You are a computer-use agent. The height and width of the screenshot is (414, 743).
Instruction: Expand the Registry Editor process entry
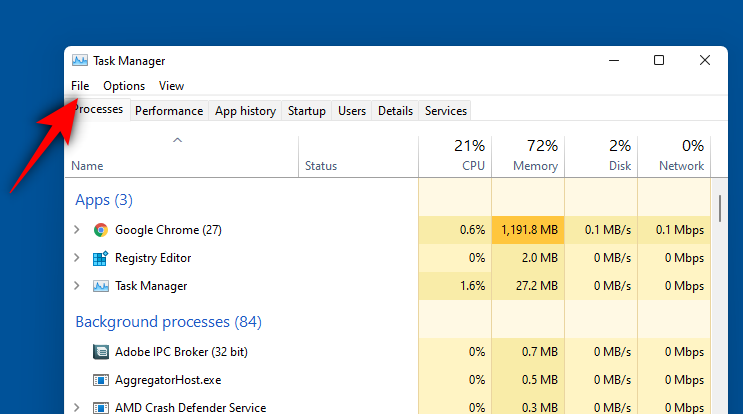[x=77, y=258]
